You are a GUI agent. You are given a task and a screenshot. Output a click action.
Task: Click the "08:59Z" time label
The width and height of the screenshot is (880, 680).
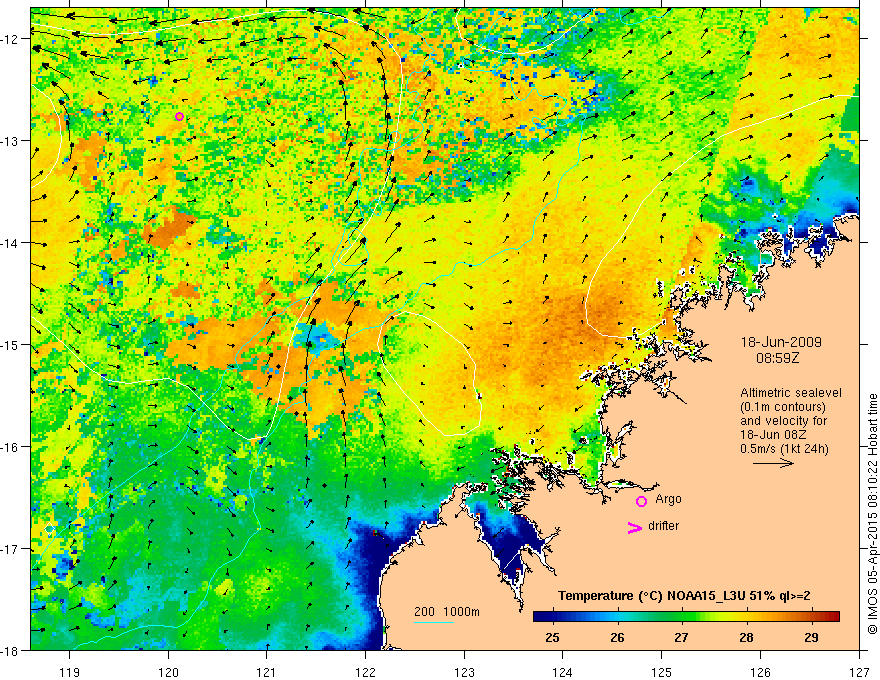[777, 357]
